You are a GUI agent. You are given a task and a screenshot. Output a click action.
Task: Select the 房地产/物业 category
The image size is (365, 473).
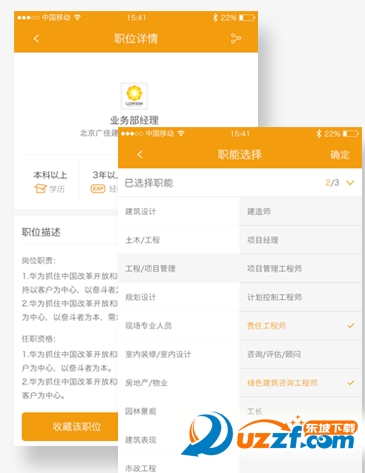tap(179, 383)
